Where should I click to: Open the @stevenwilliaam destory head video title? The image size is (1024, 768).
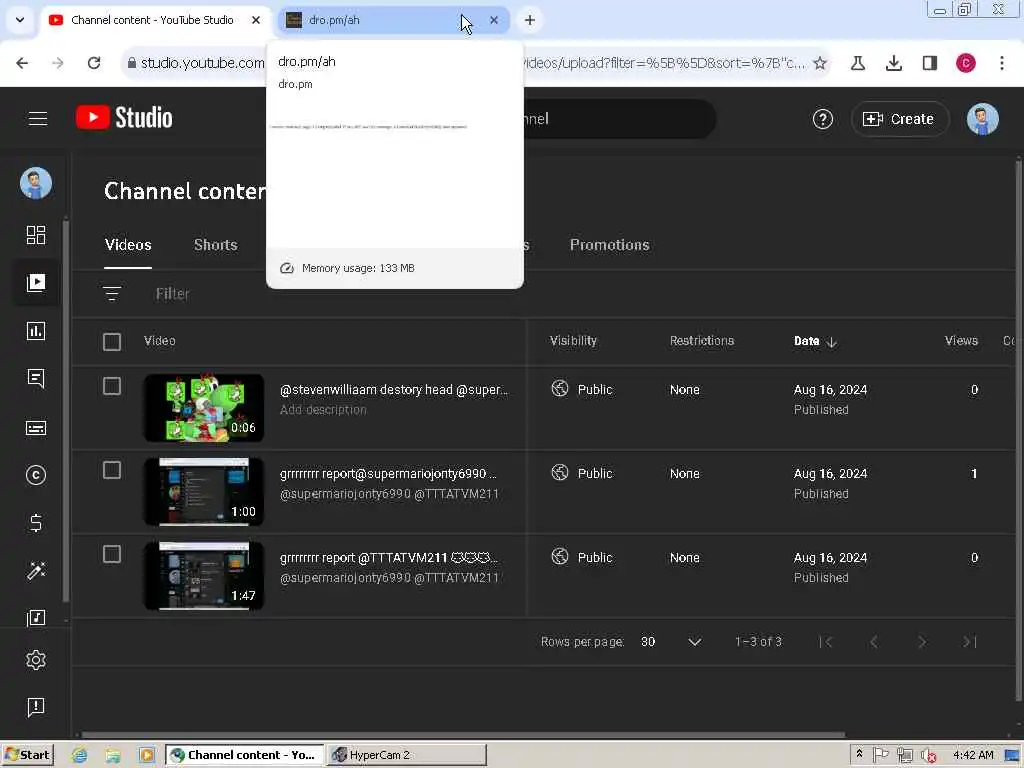coord(394,390)
